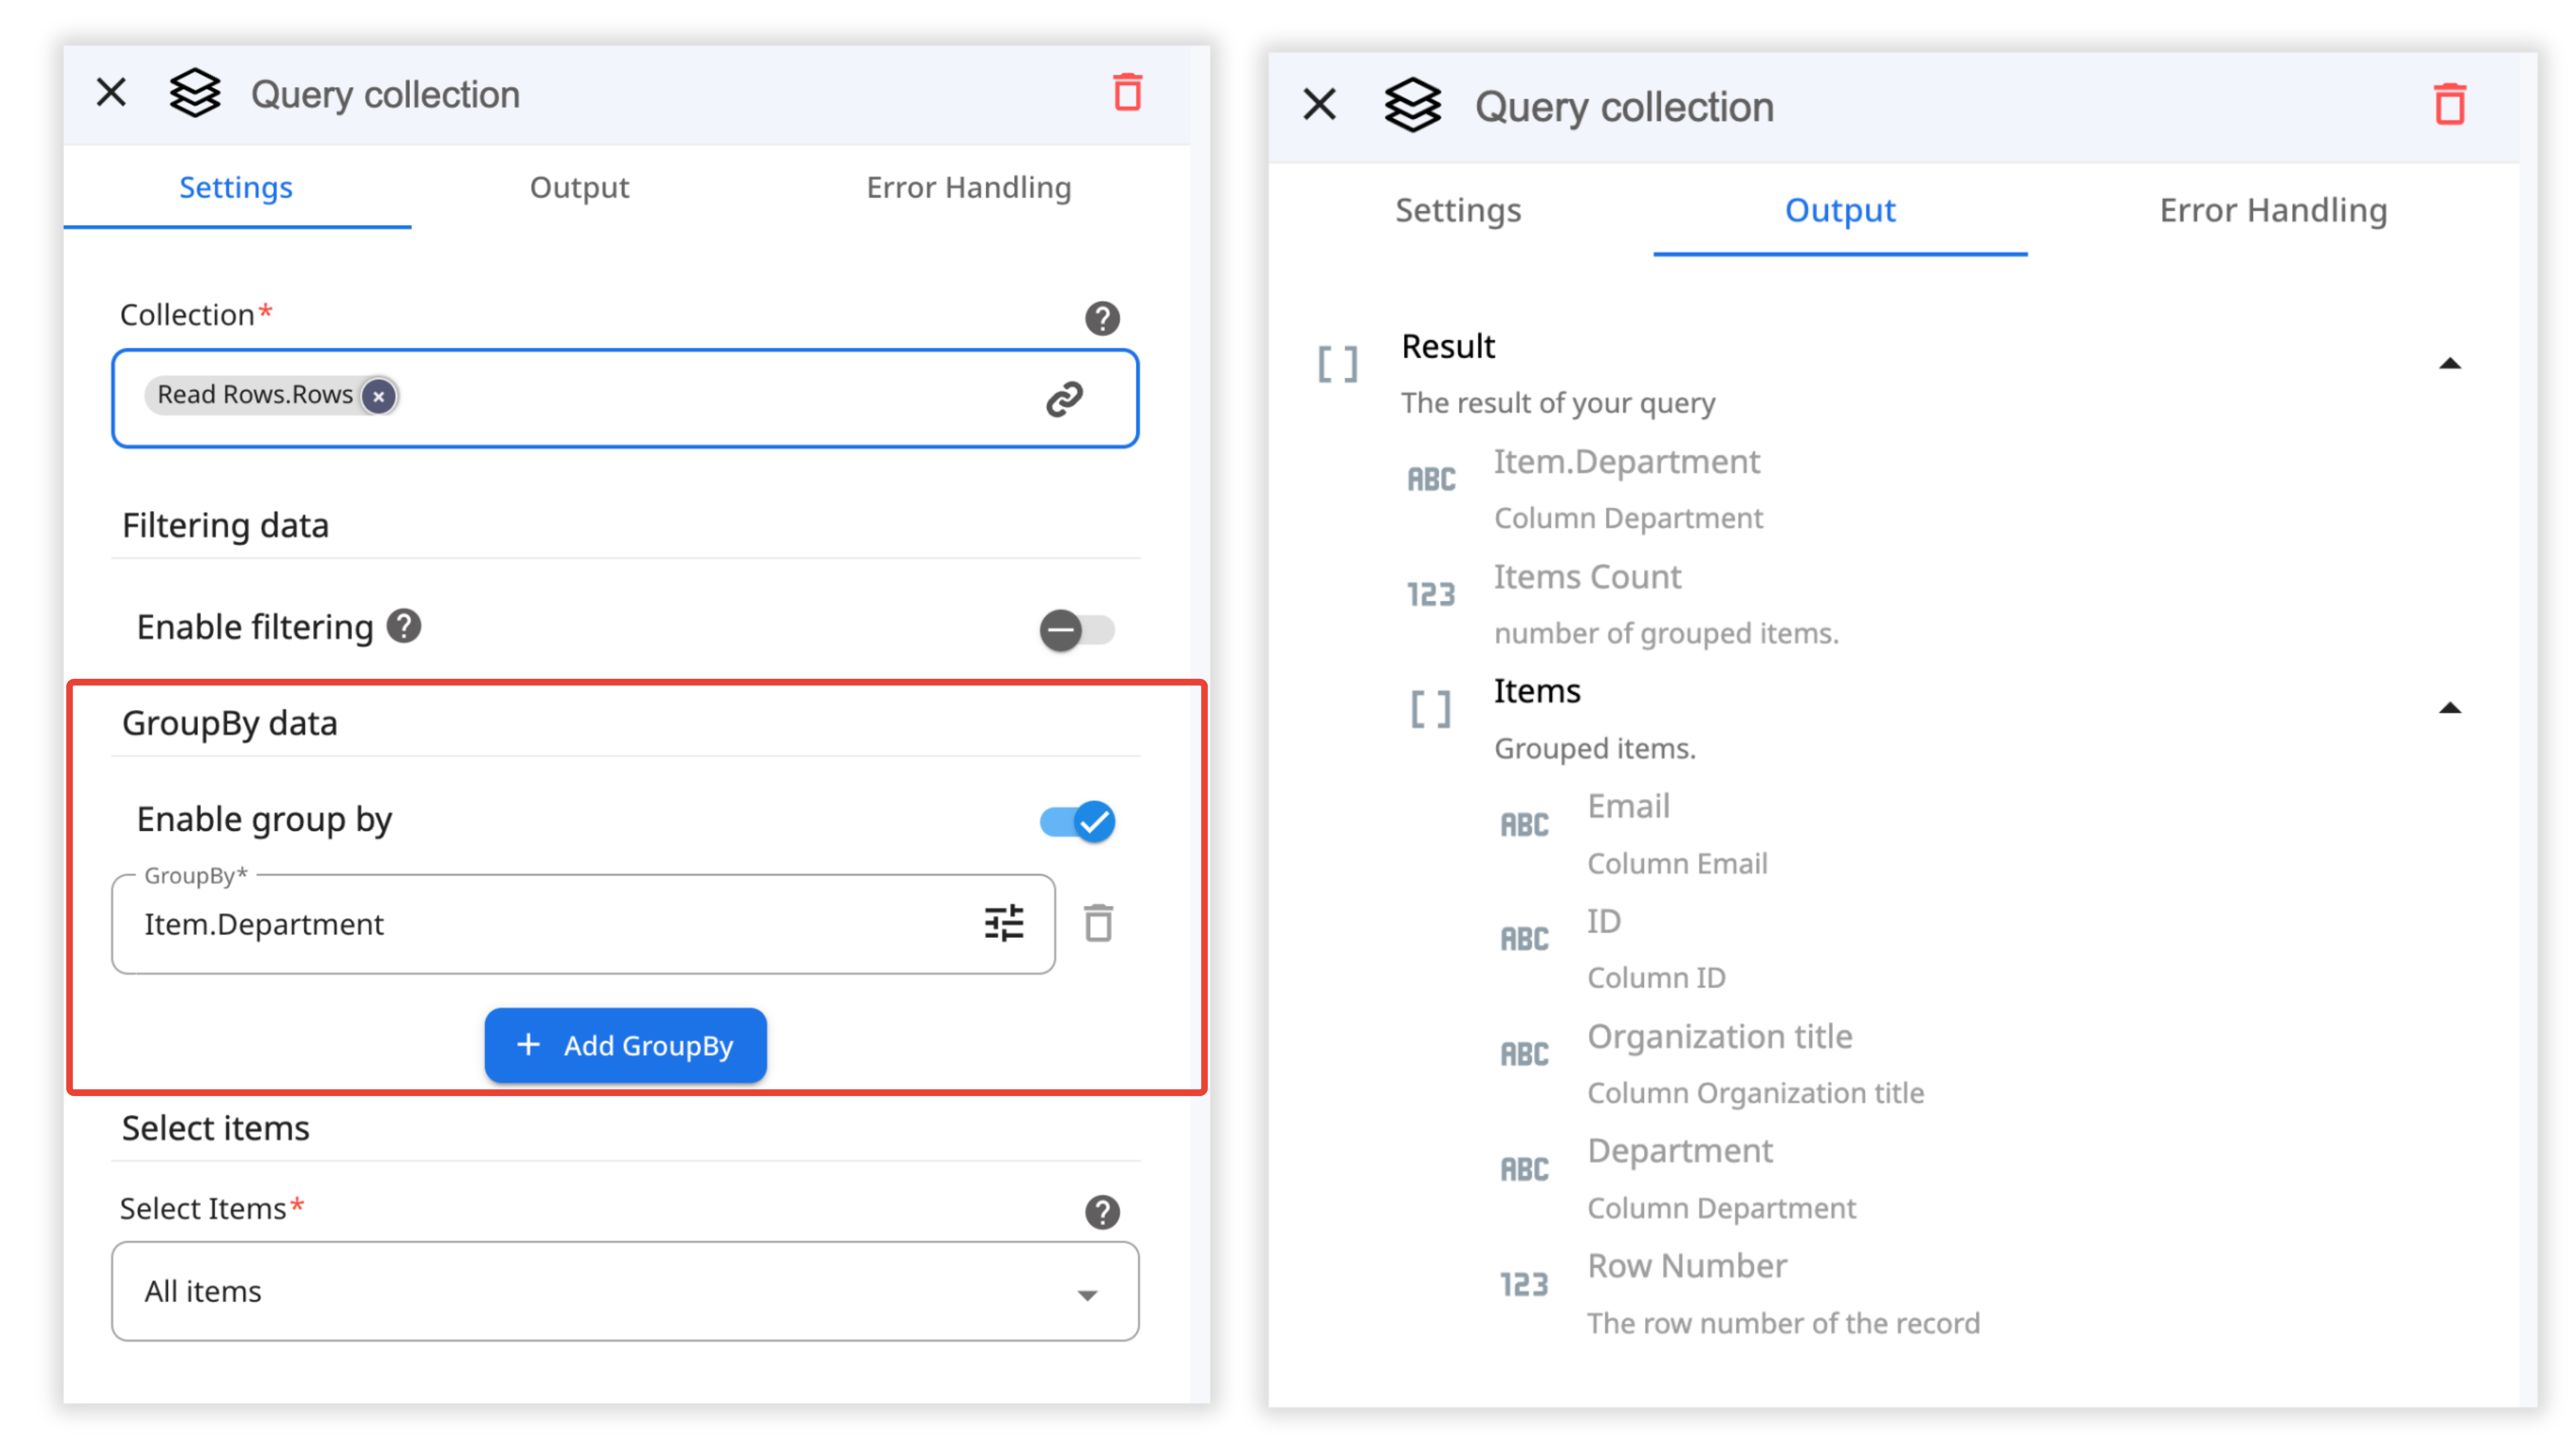Remove the Read Rows.Rows chip

click(378, 396)
